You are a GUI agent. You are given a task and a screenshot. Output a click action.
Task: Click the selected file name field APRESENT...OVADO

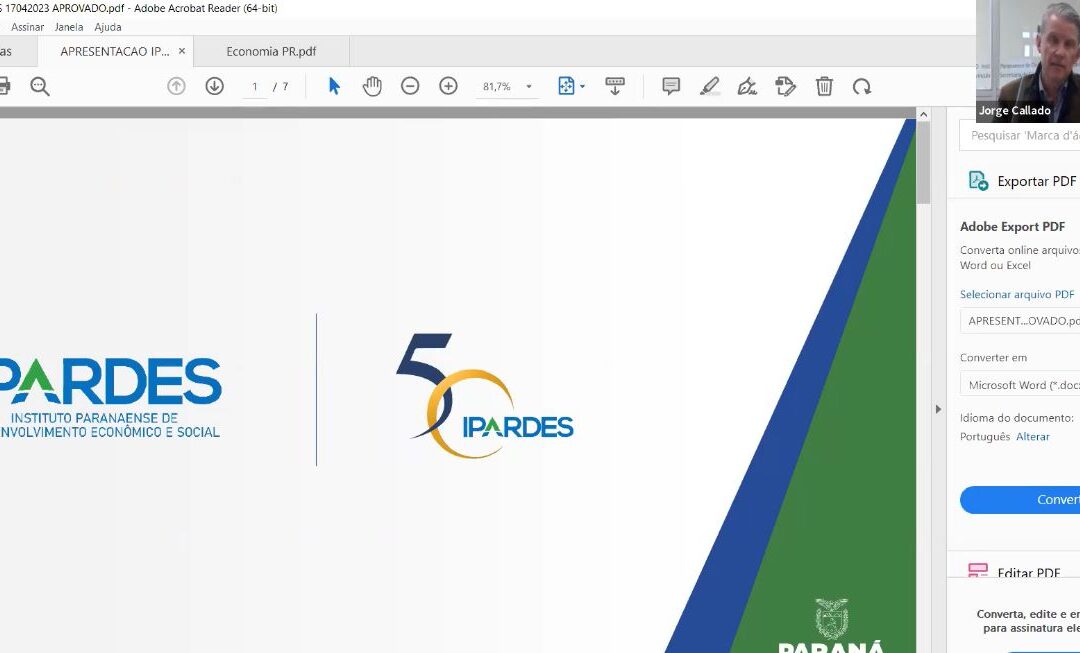pos(1020,321)
